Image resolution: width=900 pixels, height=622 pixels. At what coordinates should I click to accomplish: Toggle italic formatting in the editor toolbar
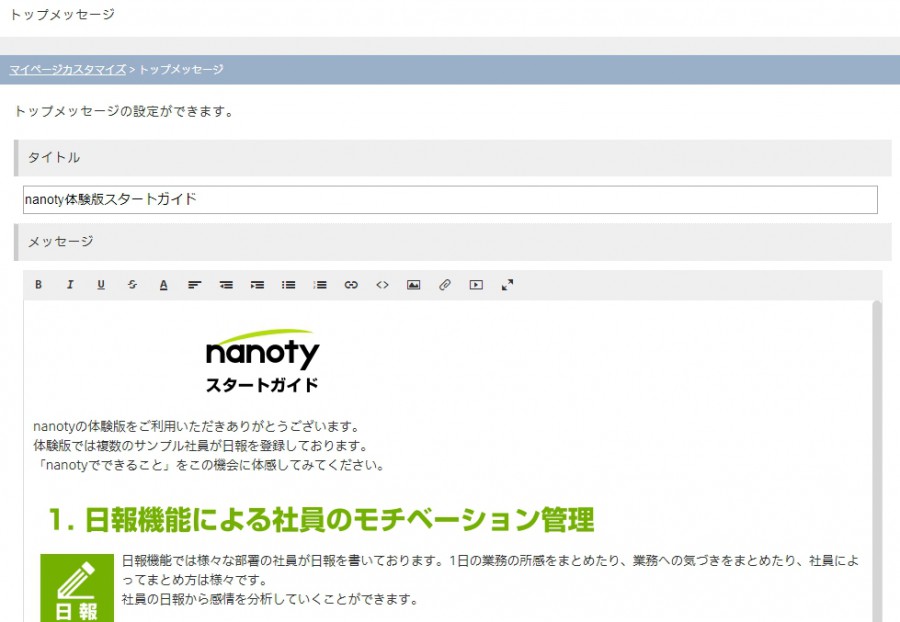(70, 285)
